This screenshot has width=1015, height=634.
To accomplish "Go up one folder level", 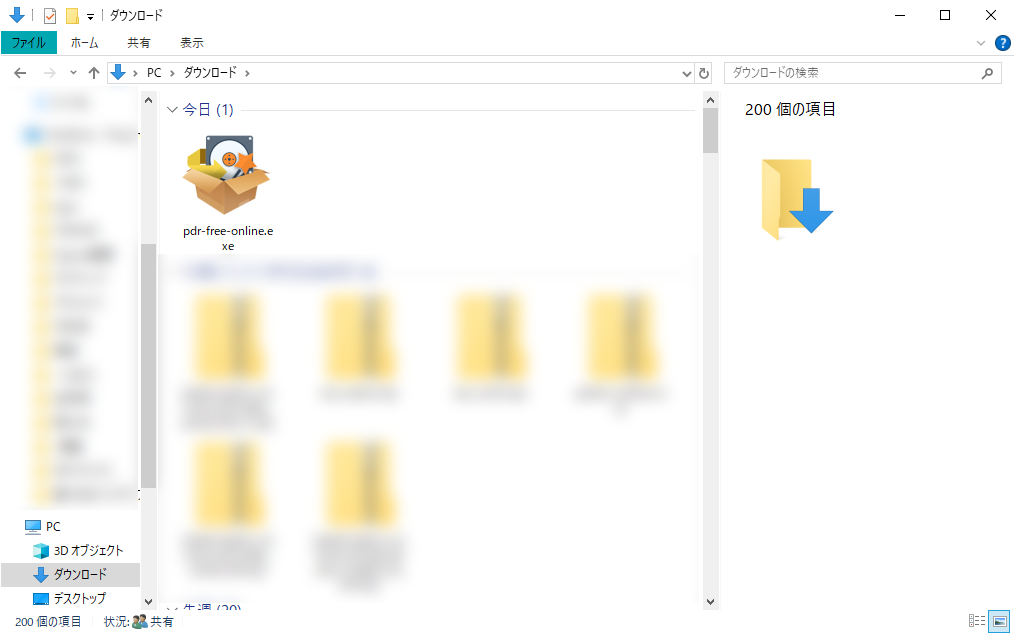I will tap(94, 73).
